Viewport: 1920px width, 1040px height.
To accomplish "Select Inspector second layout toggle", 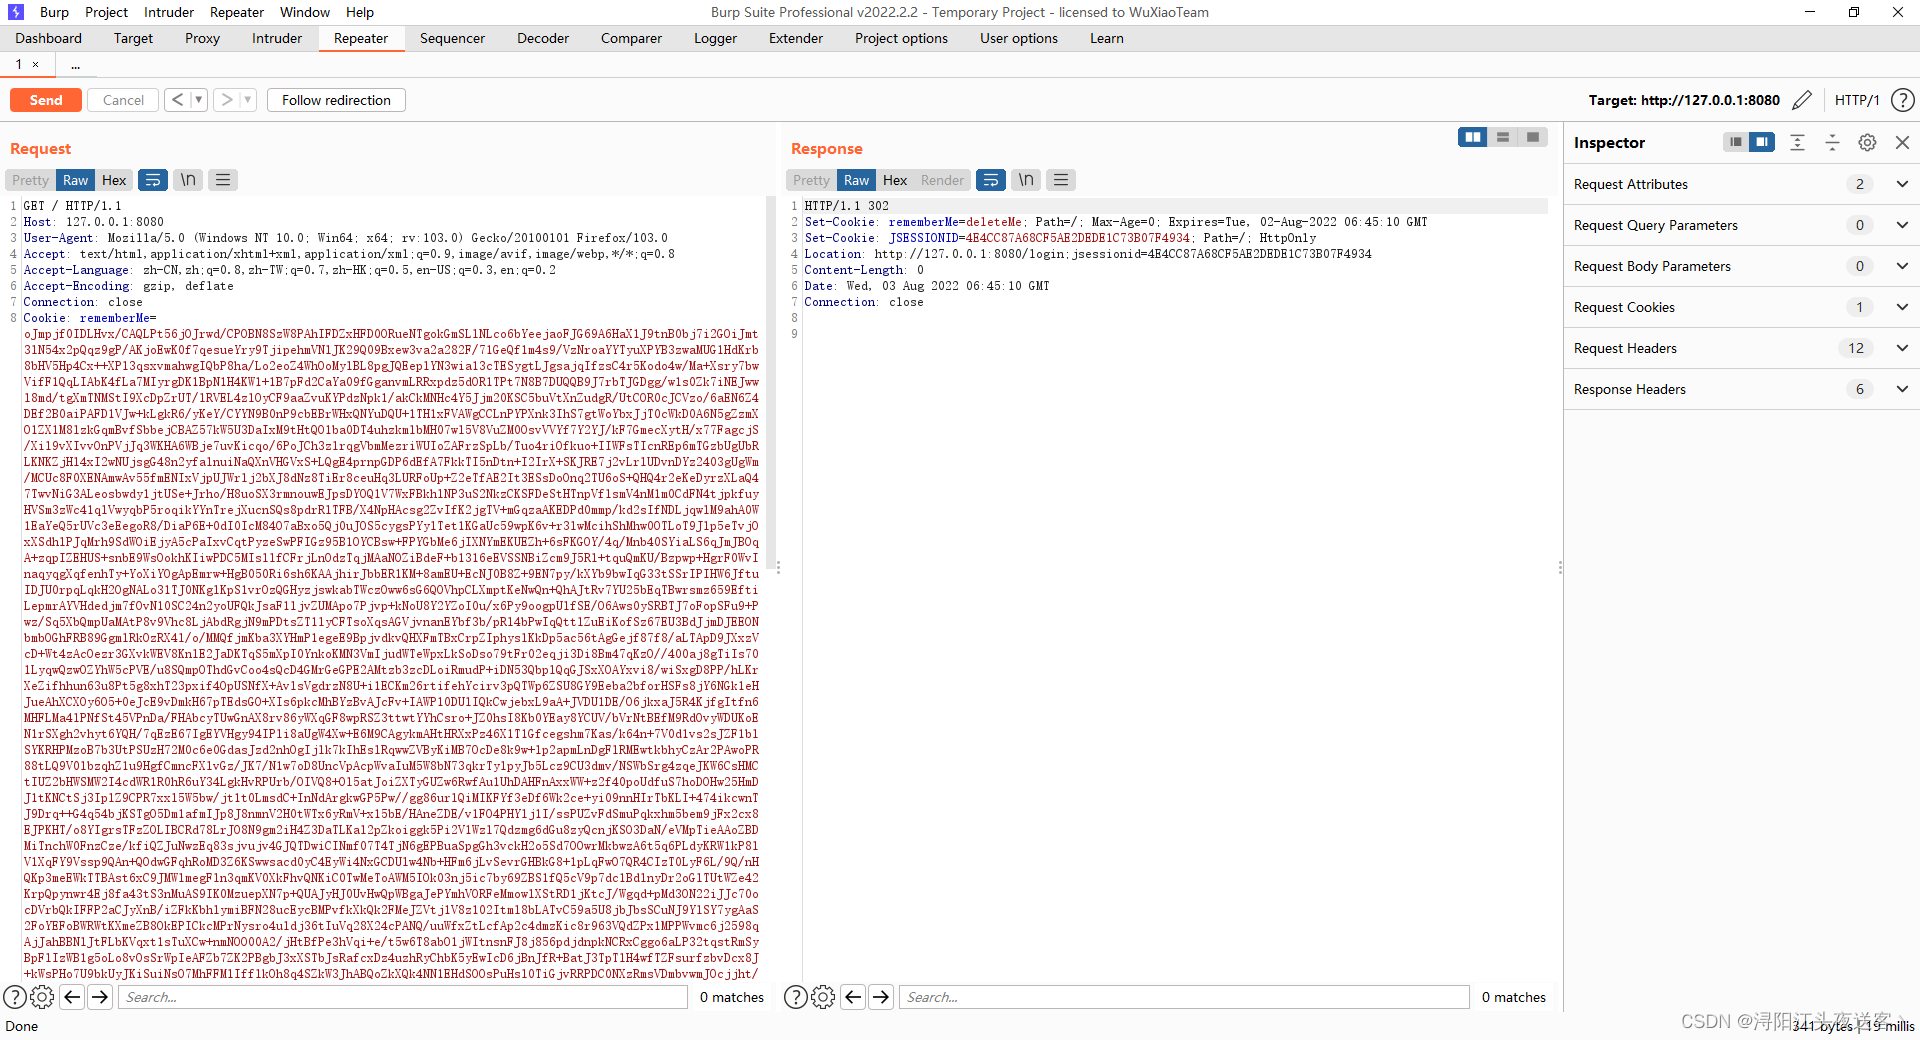I will pyautogui.click(x=1762, y=142).
